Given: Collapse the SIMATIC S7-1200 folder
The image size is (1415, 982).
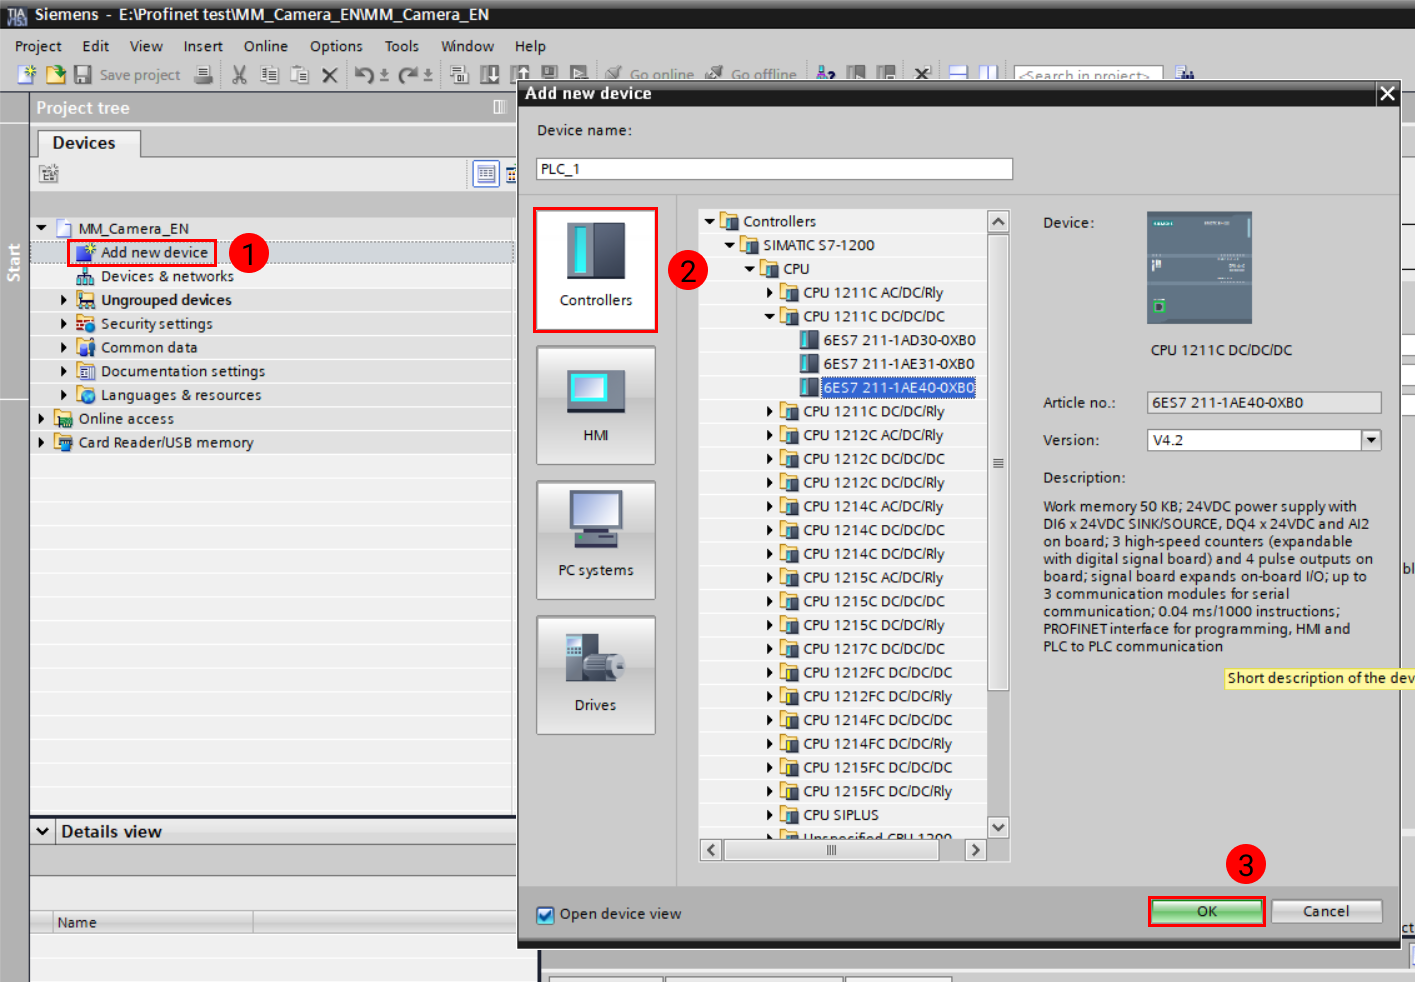Looking at the screenshot, I should [x=729, y=245].
